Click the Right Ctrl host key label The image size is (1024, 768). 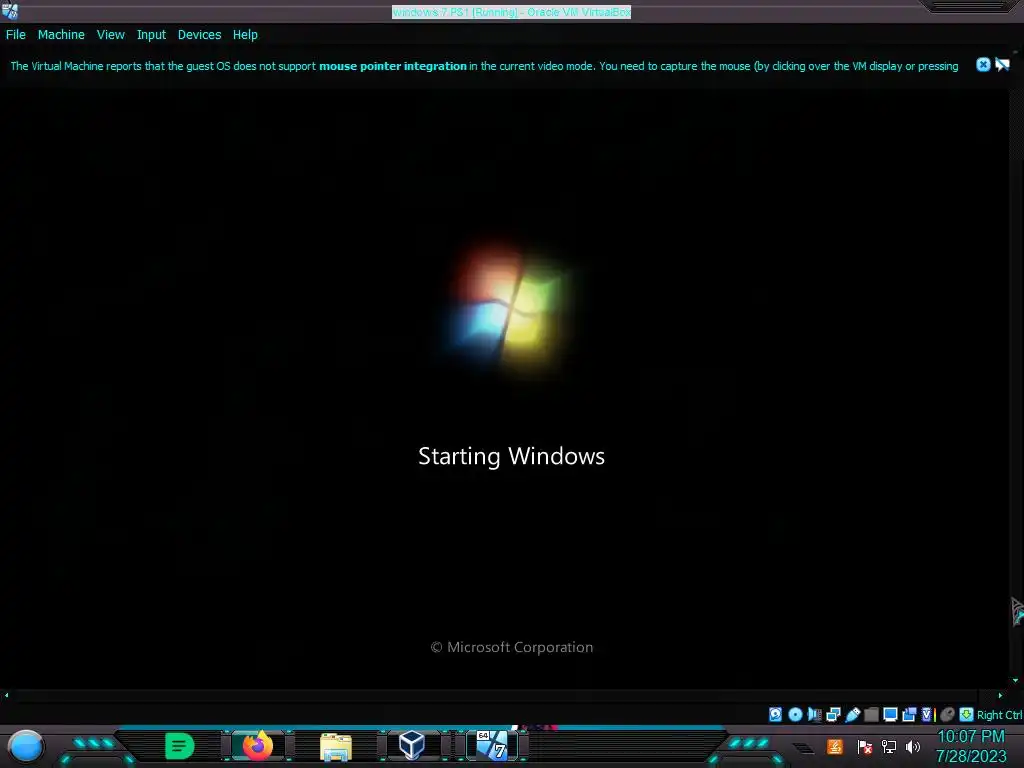pos(999,715)
